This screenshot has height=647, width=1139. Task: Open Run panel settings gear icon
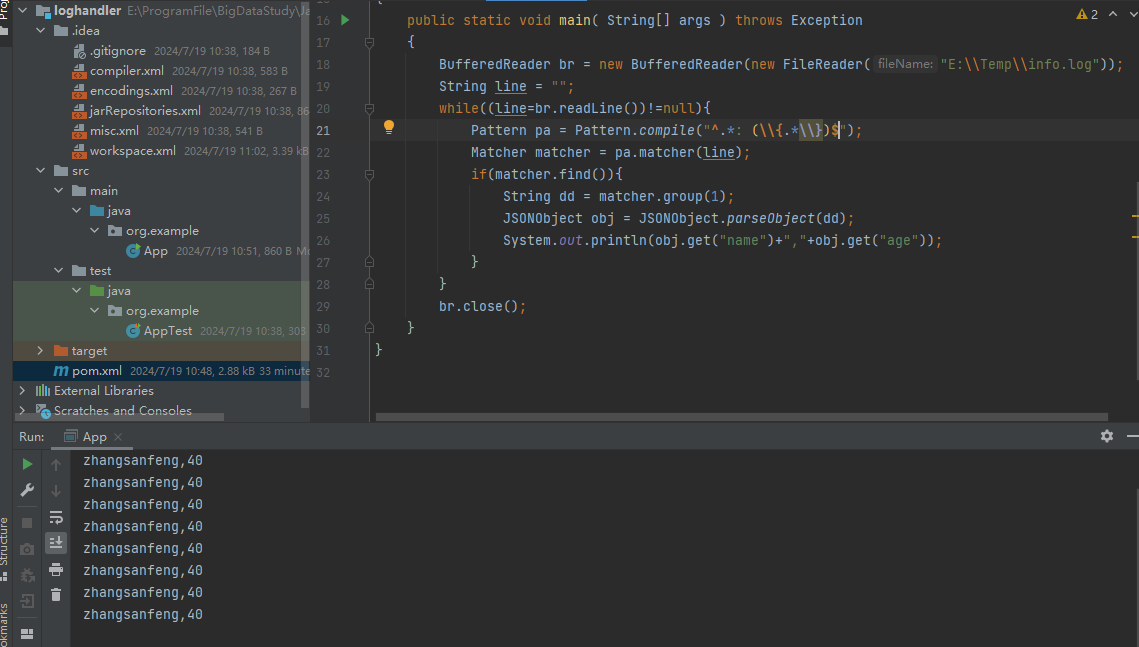[x=1107, y=436]
